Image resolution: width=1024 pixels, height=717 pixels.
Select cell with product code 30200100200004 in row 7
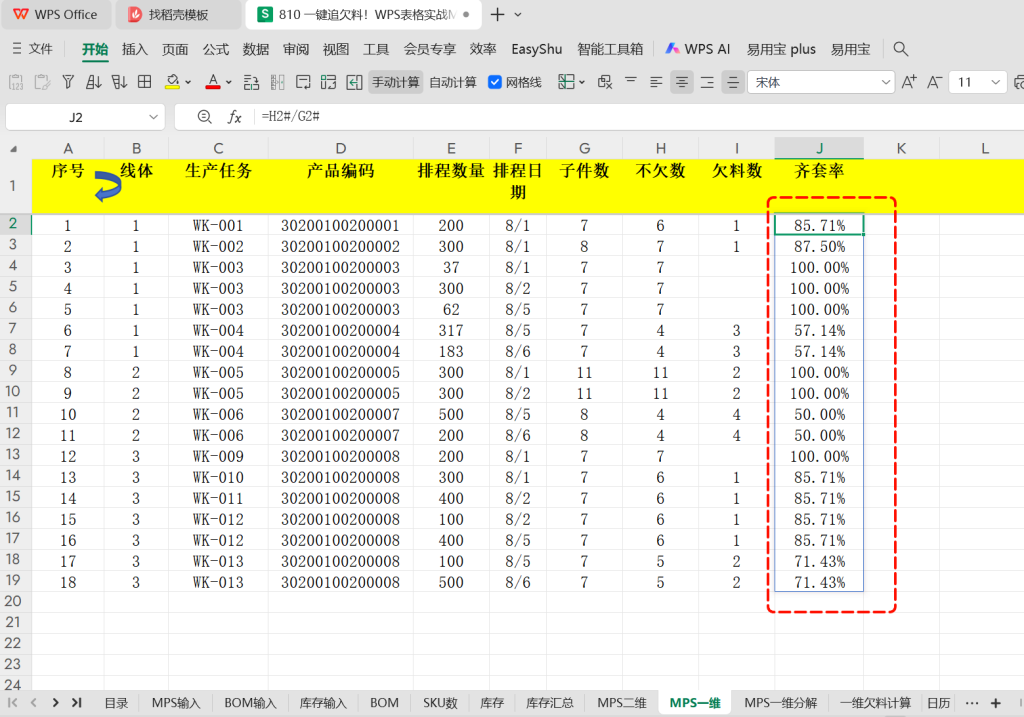coord(340,330)
